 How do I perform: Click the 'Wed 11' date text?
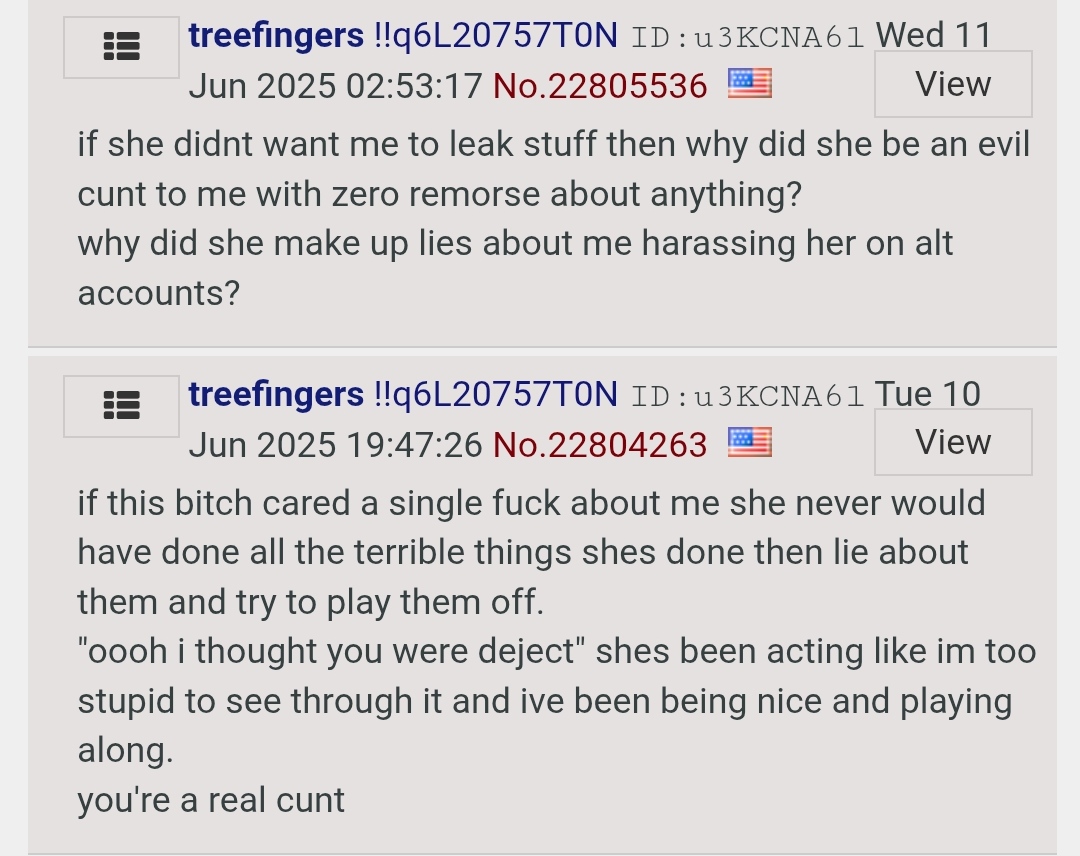(932, 36)
